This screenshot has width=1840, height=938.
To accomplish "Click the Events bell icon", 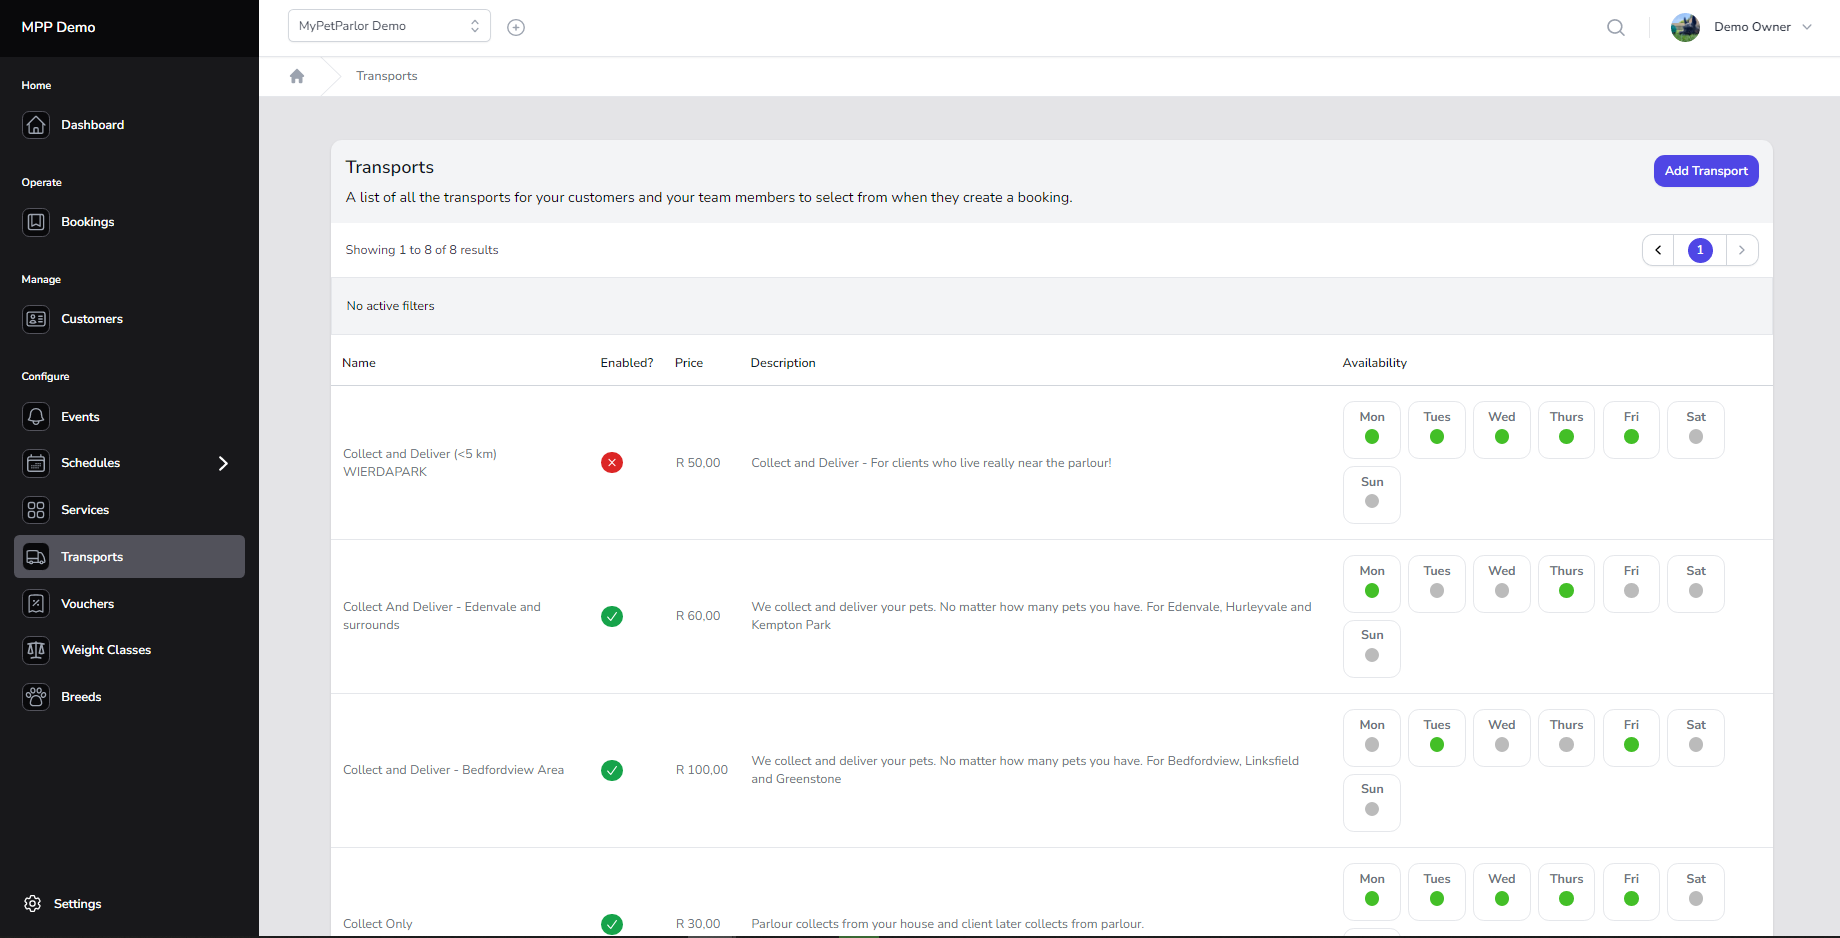I will coord(36,417).
